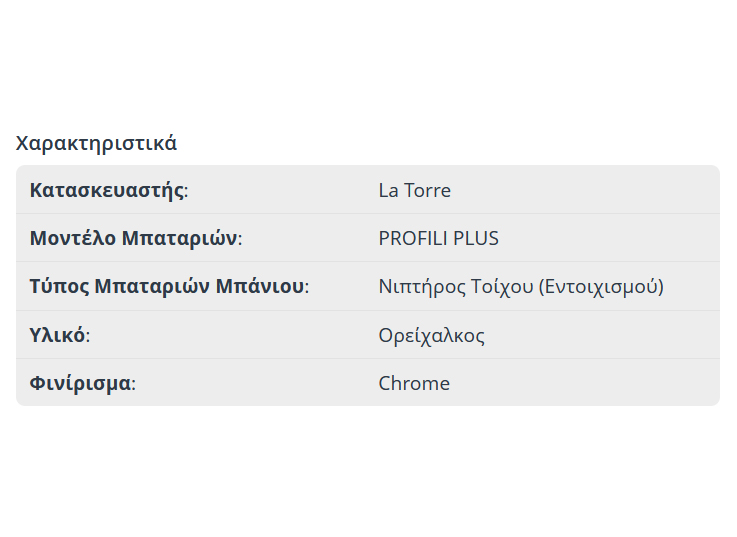Screen dimensions: 737x537
Task: Select the PROFILI PLUS model value
Action: click(x=438, y=239)
